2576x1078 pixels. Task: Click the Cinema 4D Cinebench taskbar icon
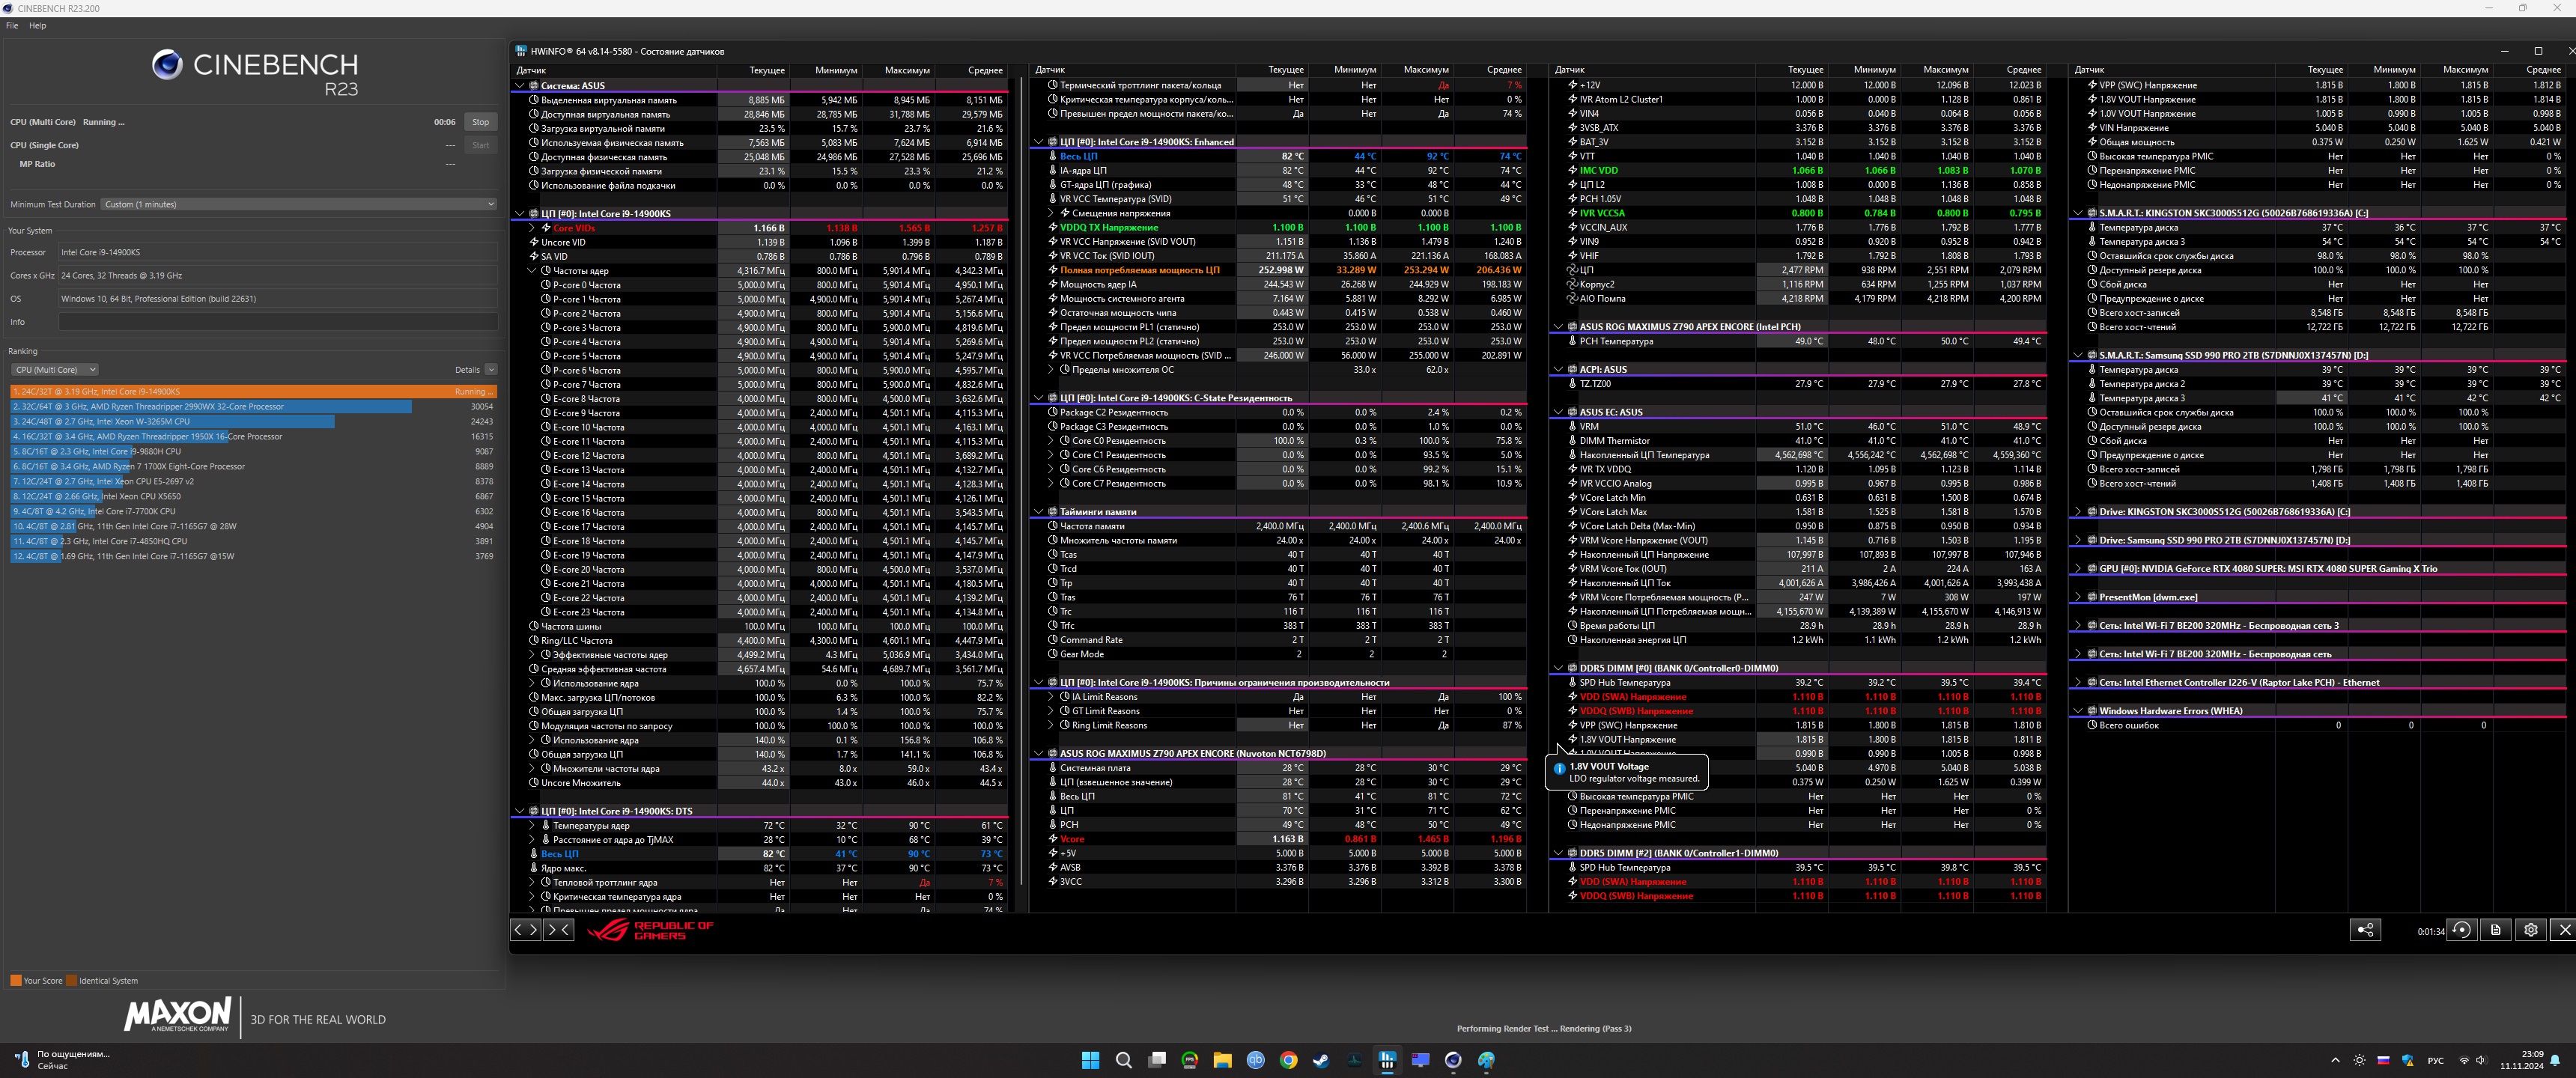tap(1453, 1060)
